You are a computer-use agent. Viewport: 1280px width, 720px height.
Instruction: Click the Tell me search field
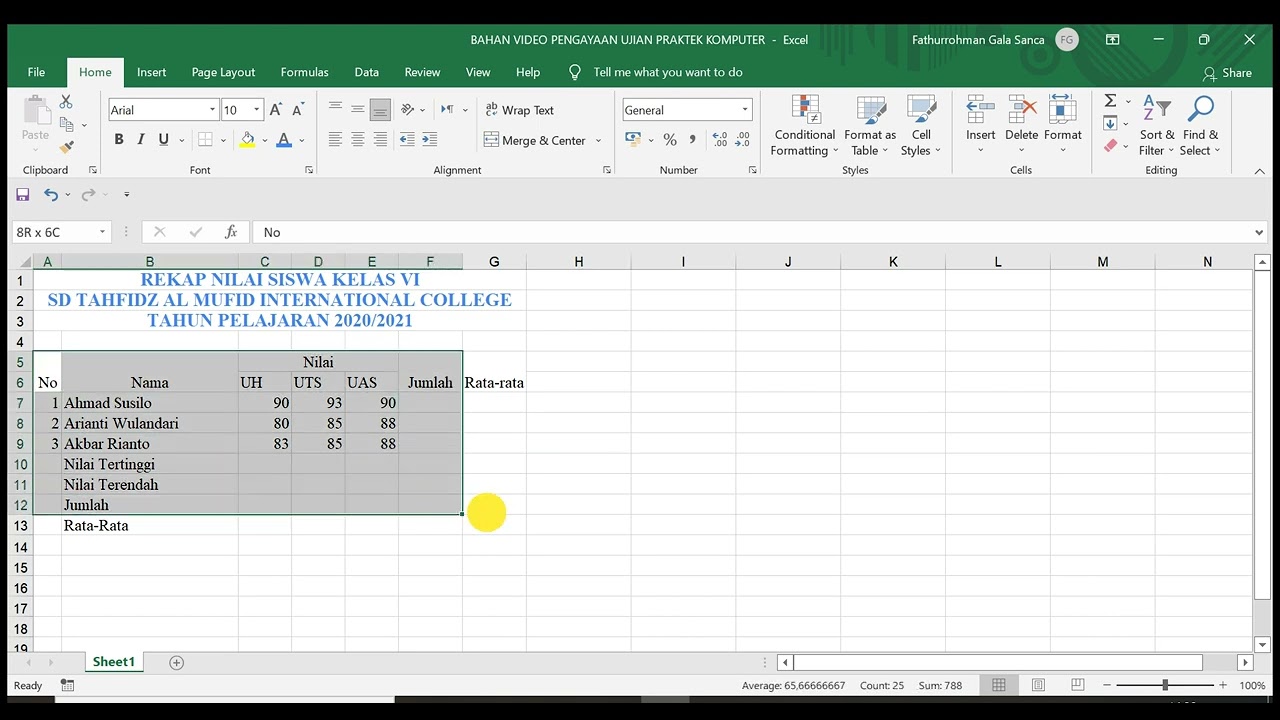[x=667, y=72]
